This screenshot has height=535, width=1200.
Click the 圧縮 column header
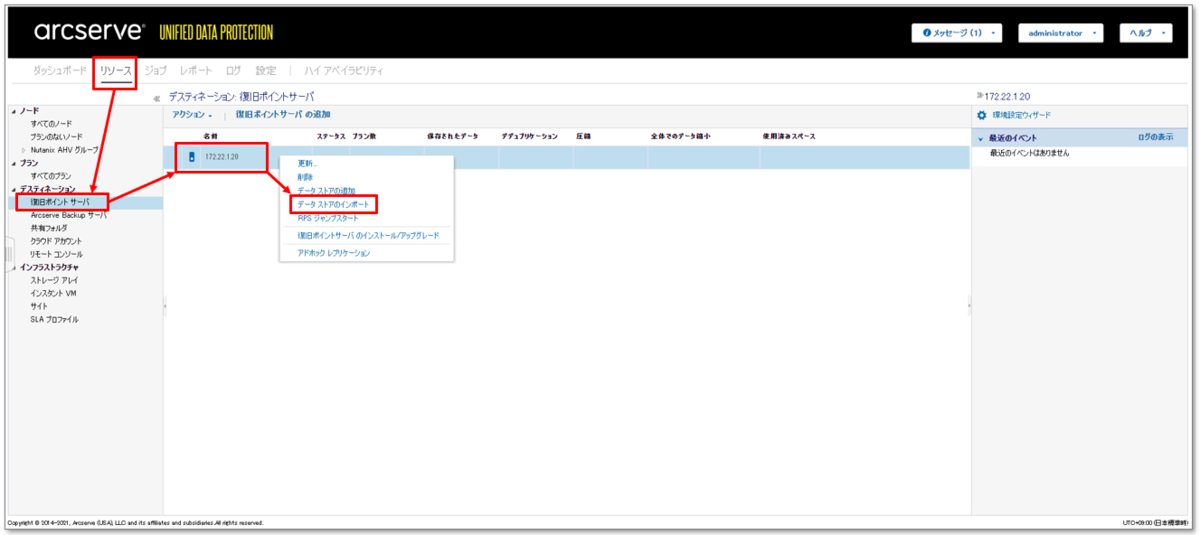click(x=585, y=135)
